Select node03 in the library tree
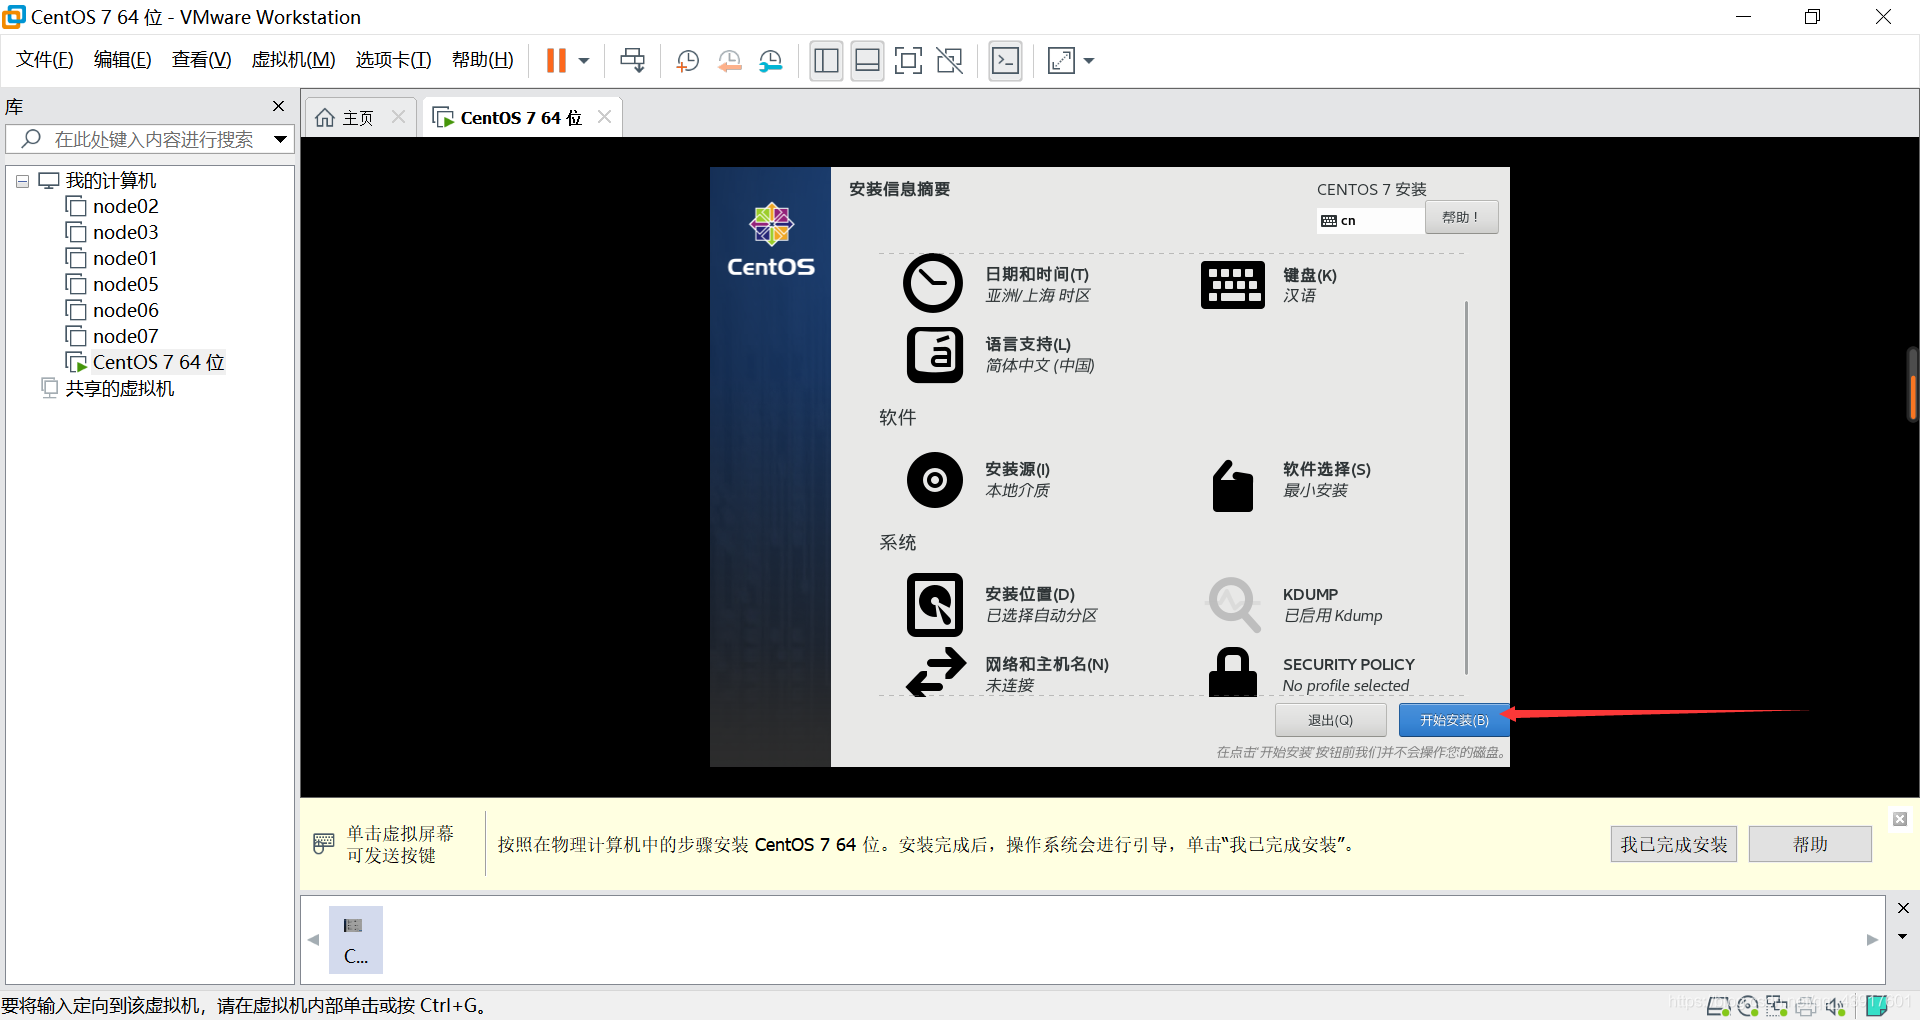The image size is (1920, 1020). 112,233
